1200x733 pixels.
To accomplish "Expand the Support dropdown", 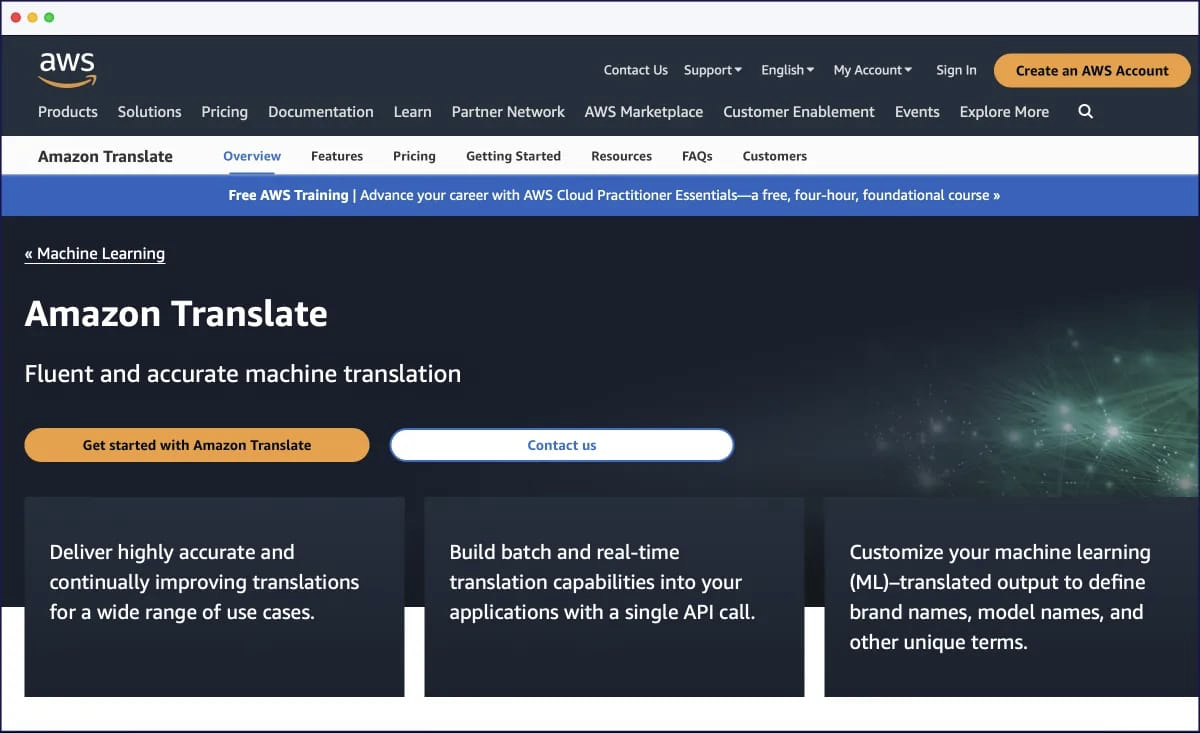I will [712, 70].
